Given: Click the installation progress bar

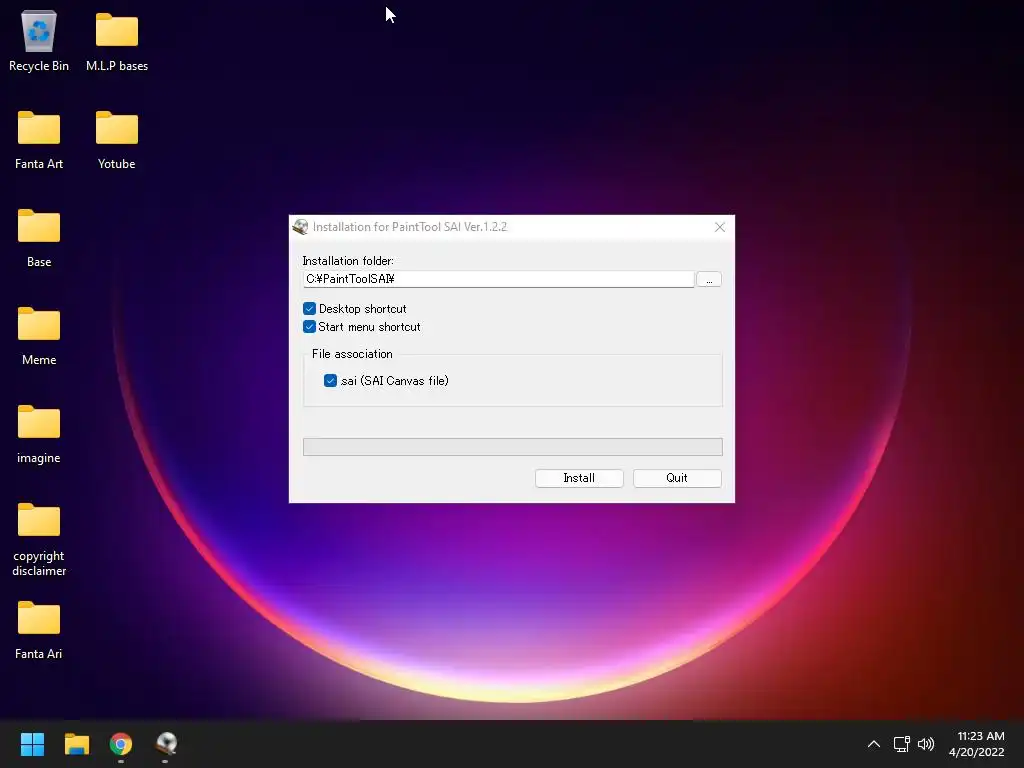Looking at the screenshot, I should [x=513, y=447].
